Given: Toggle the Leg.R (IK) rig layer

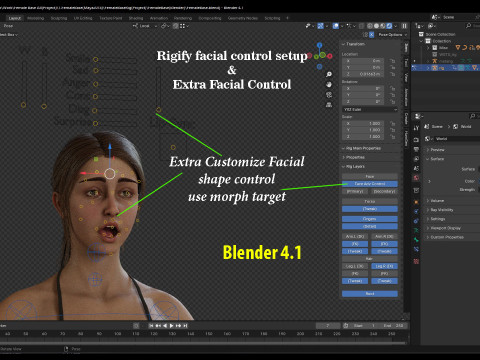Looking at the screenshot, I should pyautogui.click(x=384, y=266).
